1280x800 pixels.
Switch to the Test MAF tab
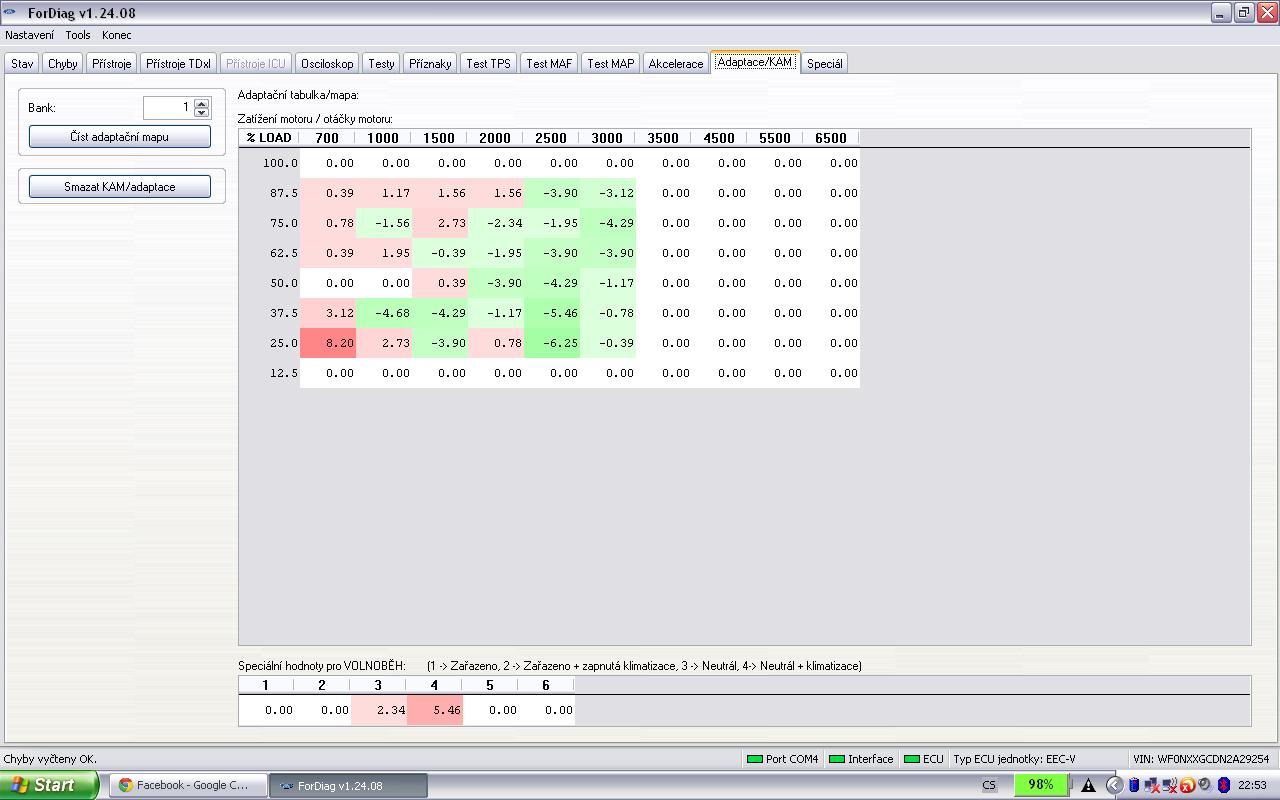click(549, 63)
